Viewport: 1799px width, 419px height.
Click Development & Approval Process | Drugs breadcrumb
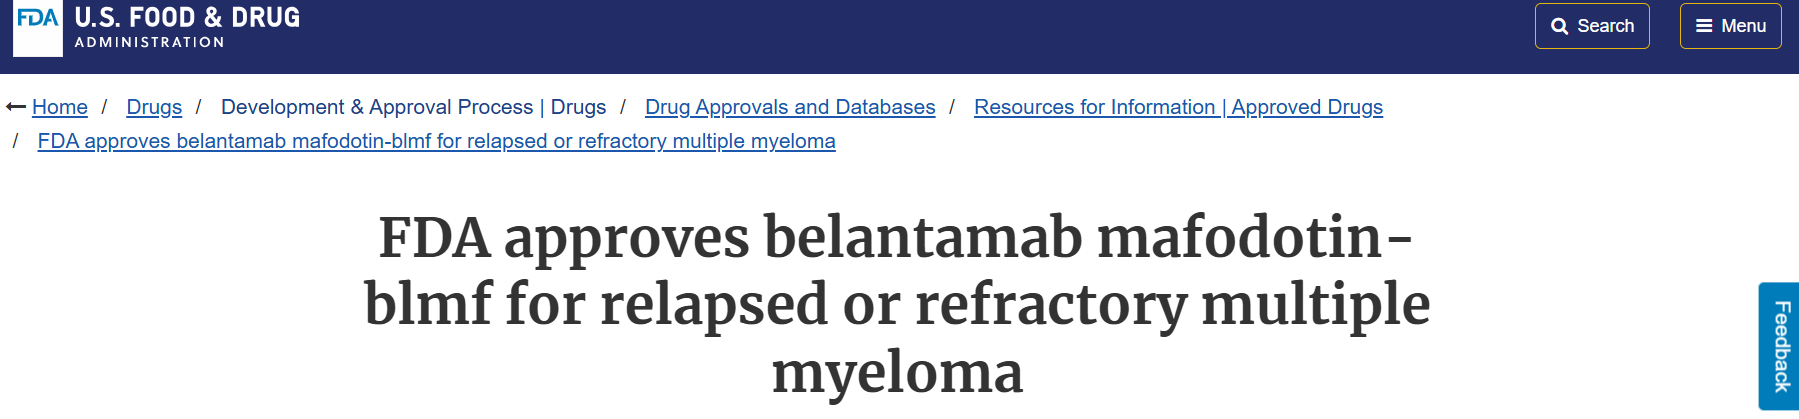coord(413,107)
